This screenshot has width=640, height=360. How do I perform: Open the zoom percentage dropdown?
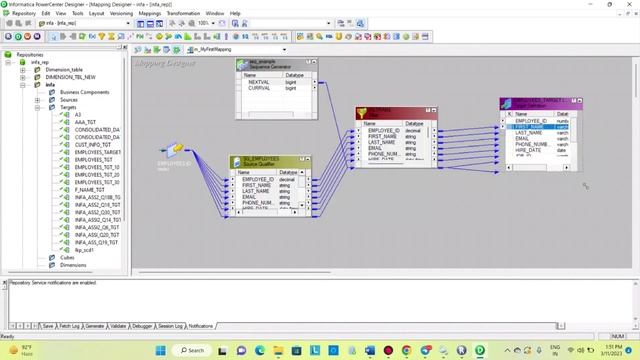pos(213,23)
